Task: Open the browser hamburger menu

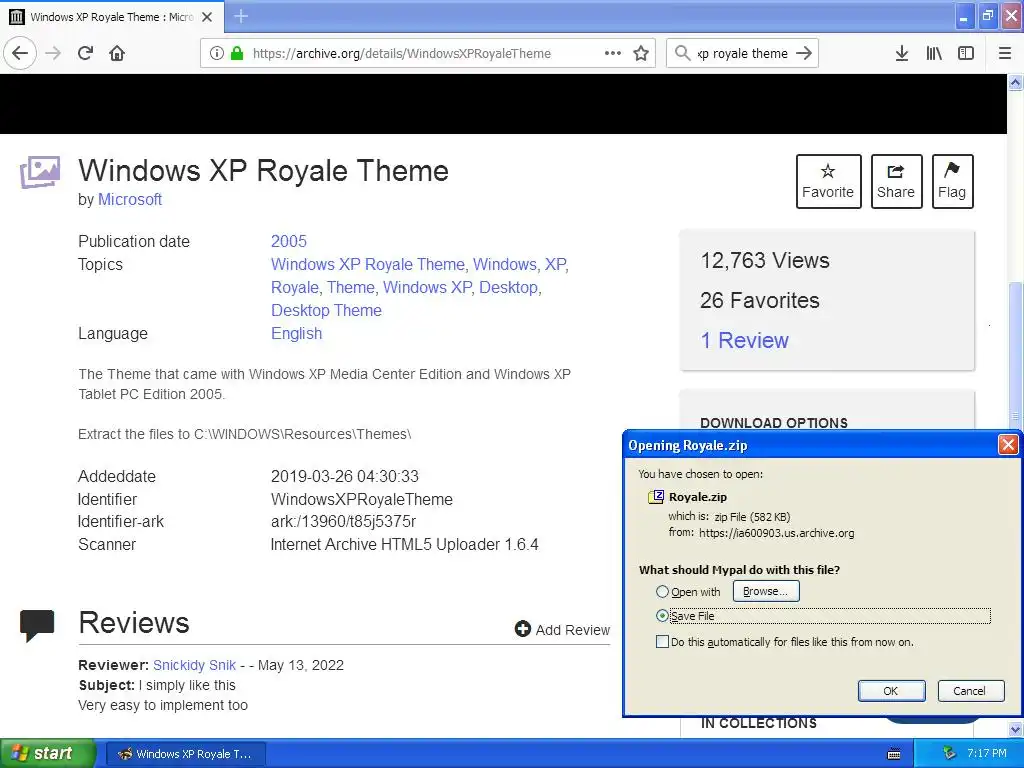Action: (1005, 54)
